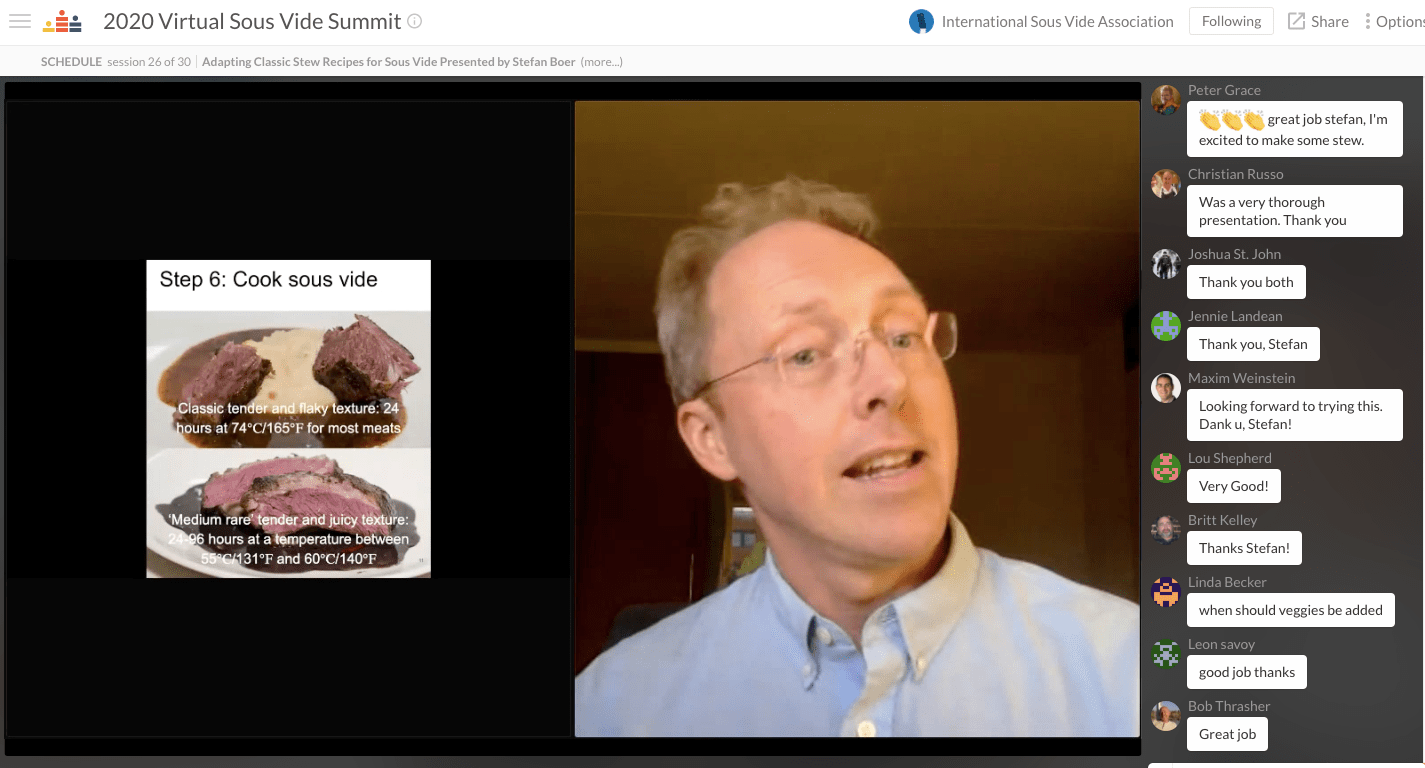Click the Crowdcast logo icon
Image resolution: width=1425 pixels, height=768 pixels.
tap(62, 21)
